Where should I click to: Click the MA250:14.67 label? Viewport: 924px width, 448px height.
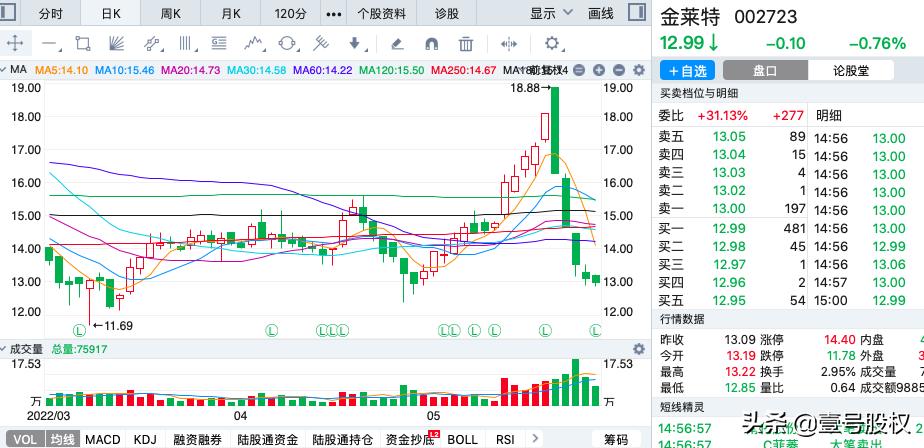pos(463,70)
